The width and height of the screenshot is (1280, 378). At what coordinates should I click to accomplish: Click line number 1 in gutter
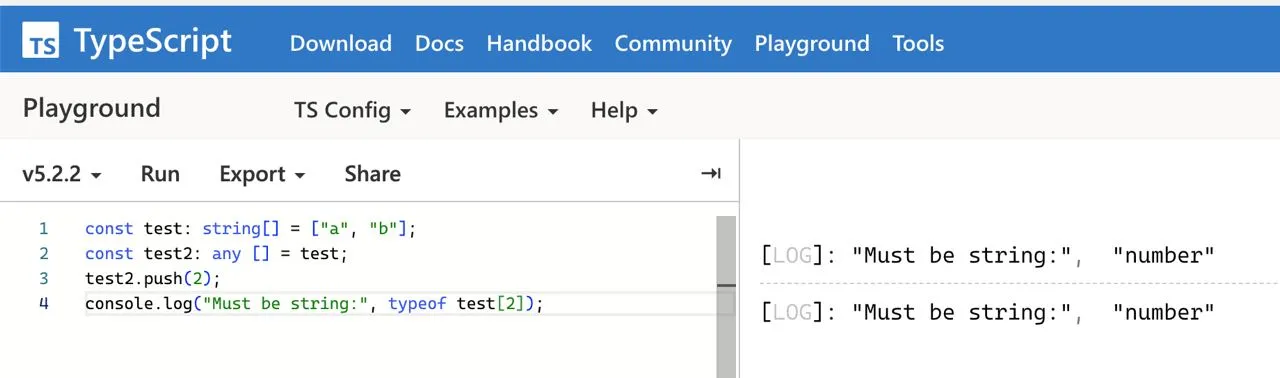43,229
